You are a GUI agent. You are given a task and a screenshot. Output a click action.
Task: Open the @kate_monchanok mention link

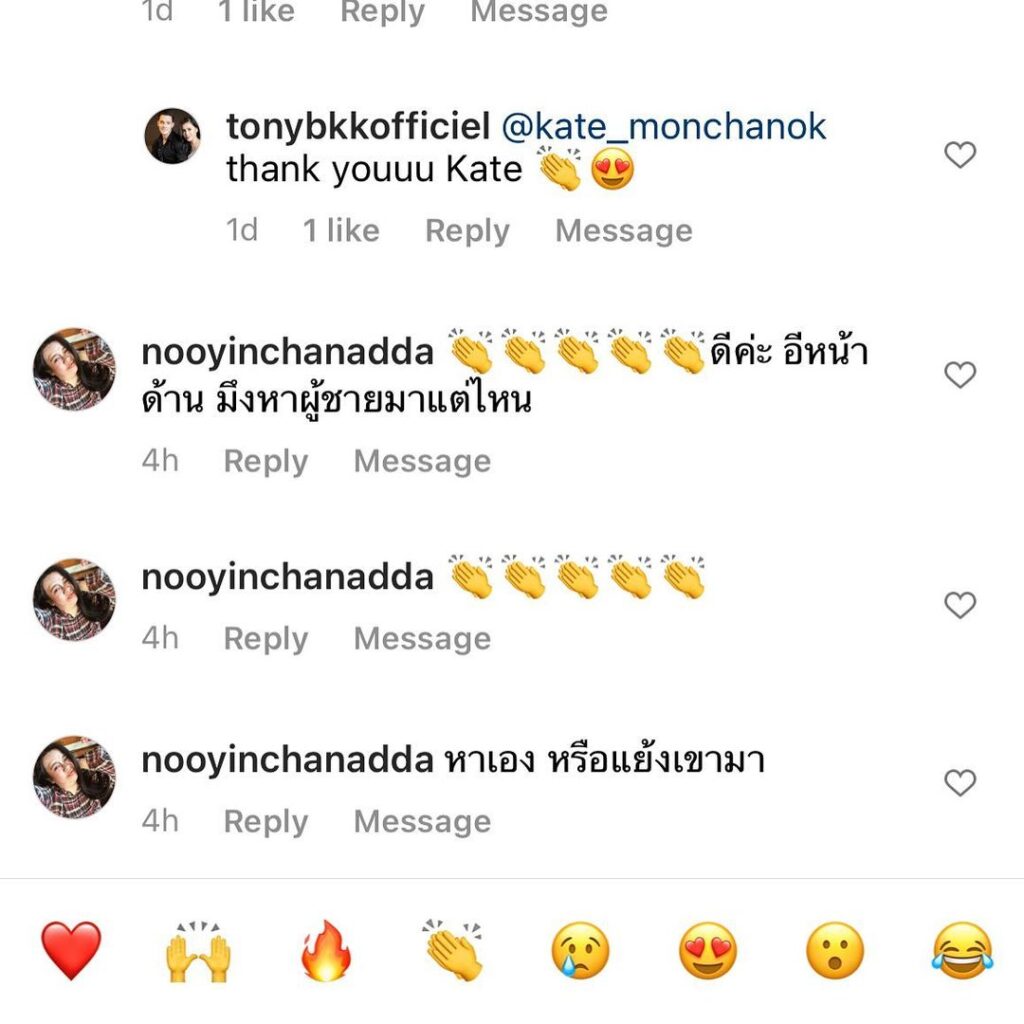click(663, 127)
